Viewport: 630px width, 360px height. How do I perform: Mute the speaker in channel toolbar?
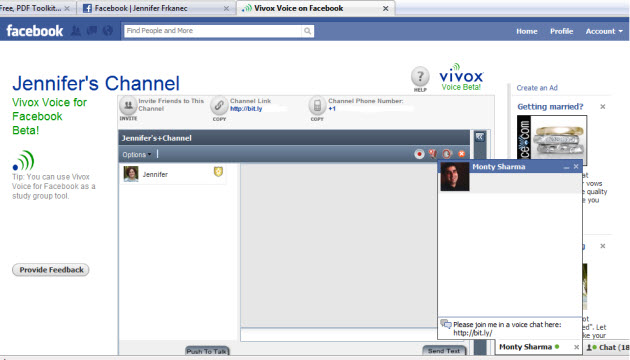(447, 154)
